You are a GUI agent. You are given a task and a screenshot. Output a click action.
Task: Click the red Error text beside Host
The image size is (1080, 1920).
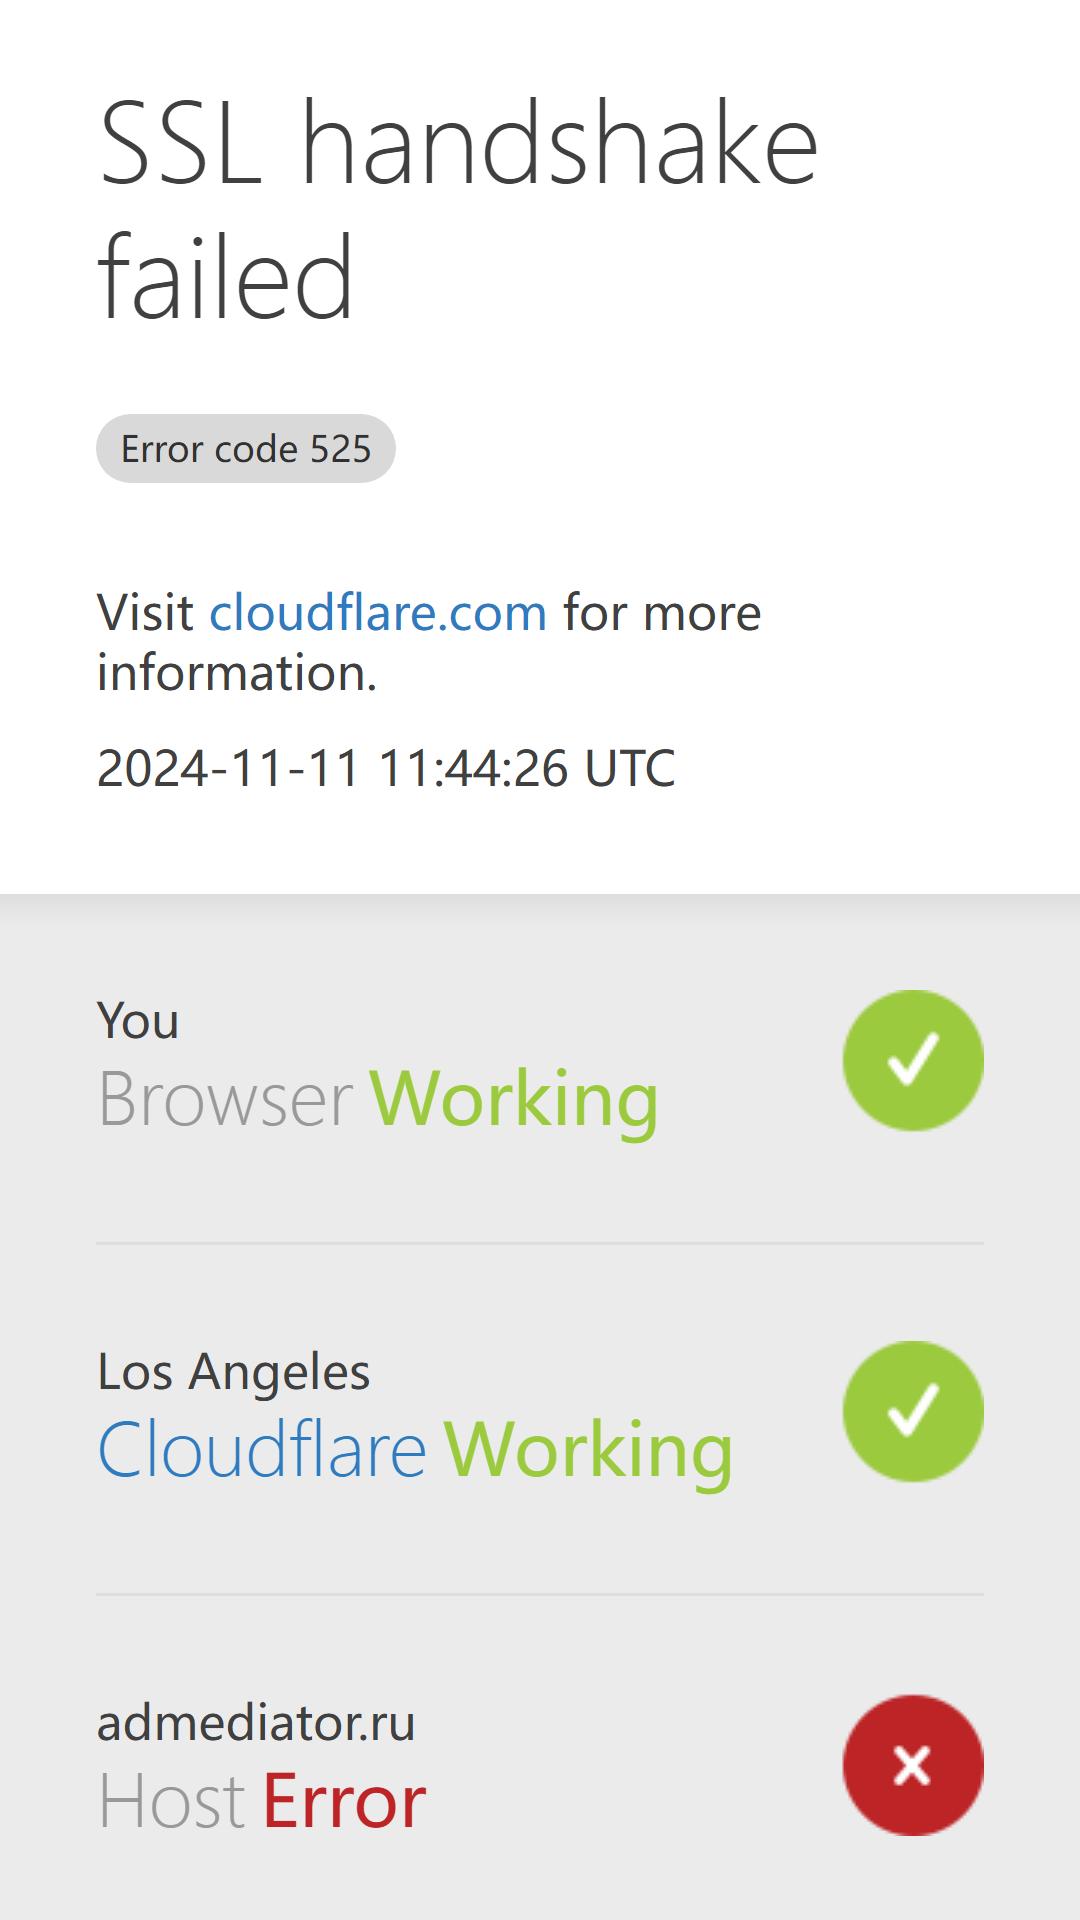tap(344, 1802)
